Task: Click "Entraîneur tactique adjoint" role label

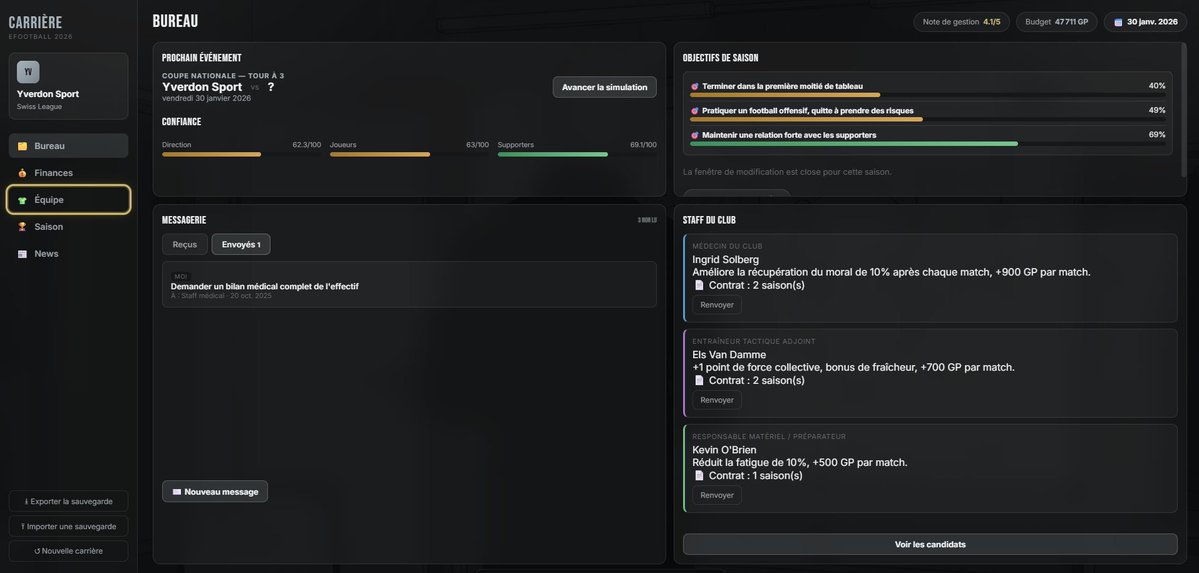Action: (x=754, y=341)
